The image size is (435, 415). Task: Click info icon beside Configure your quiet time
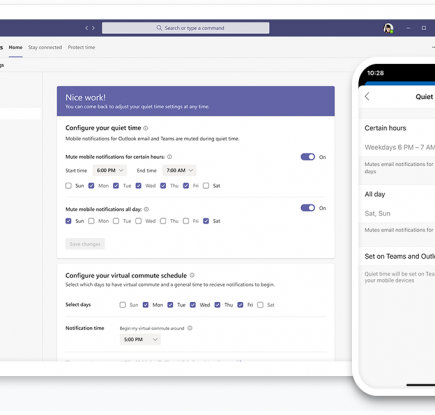[146, 128]
